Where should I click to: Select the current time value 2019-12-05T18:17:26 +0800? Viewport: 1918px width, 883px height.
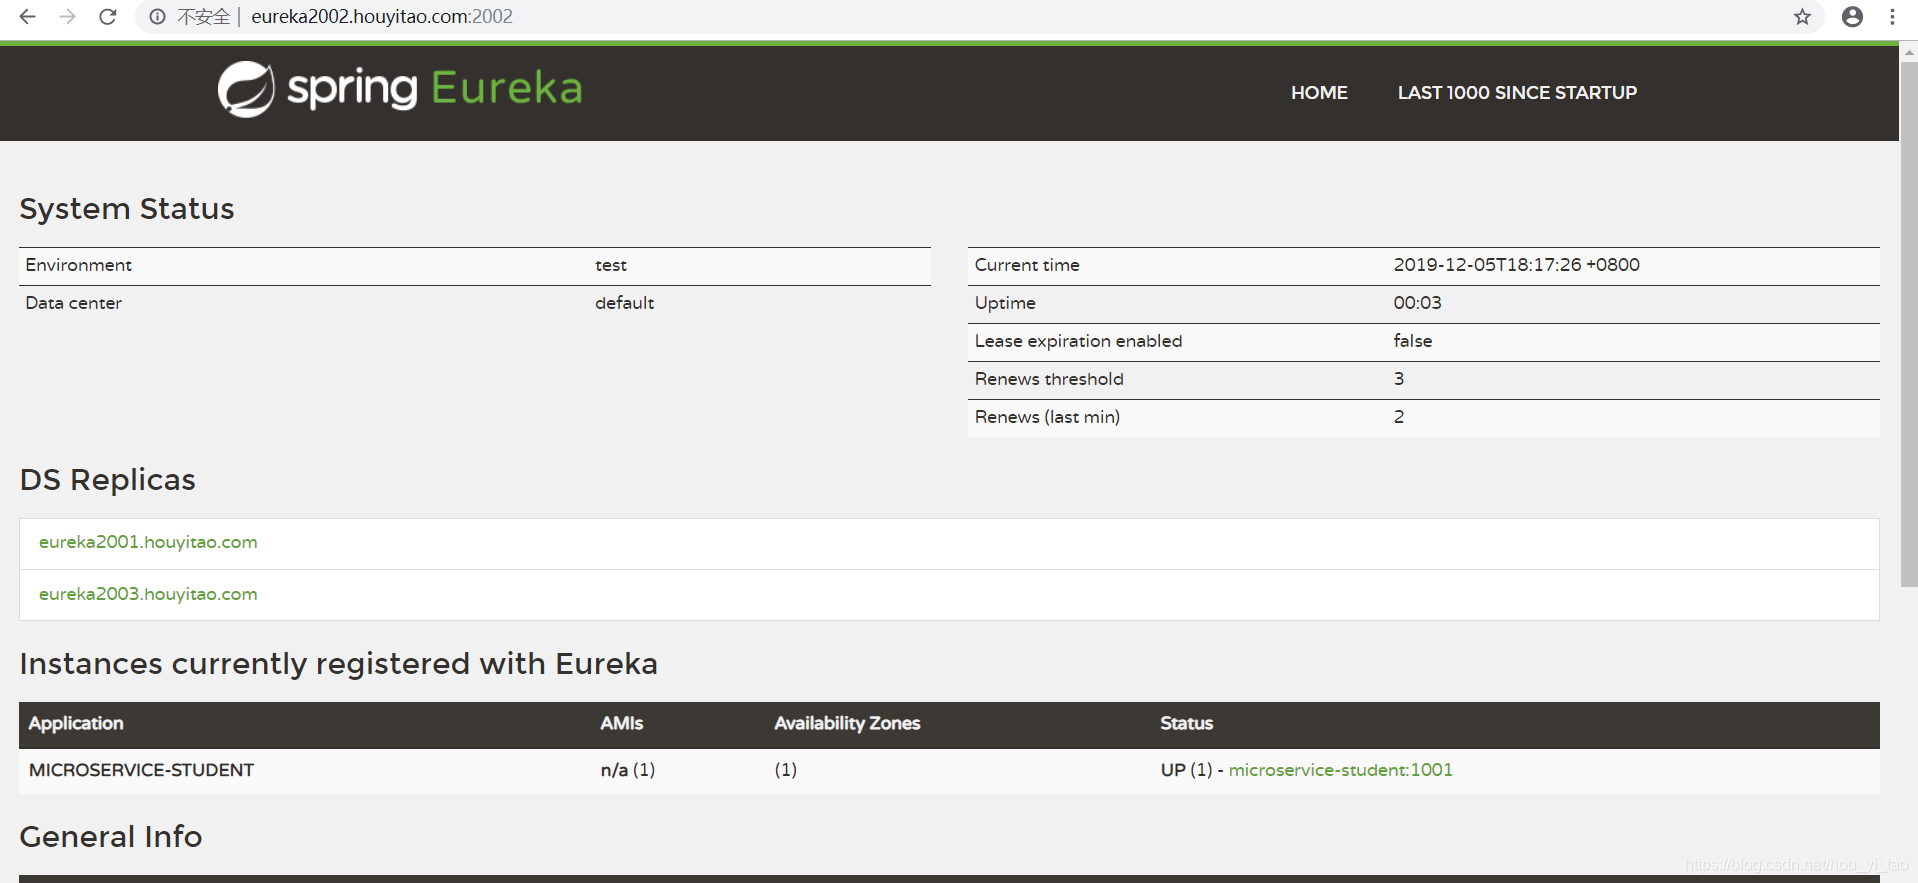click(x=1516, y=265)
